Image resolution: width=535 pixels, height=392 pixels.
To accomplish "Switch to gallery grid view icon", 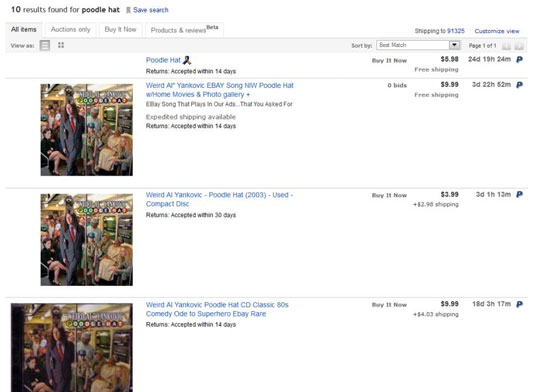I will [x=61, y=45].
